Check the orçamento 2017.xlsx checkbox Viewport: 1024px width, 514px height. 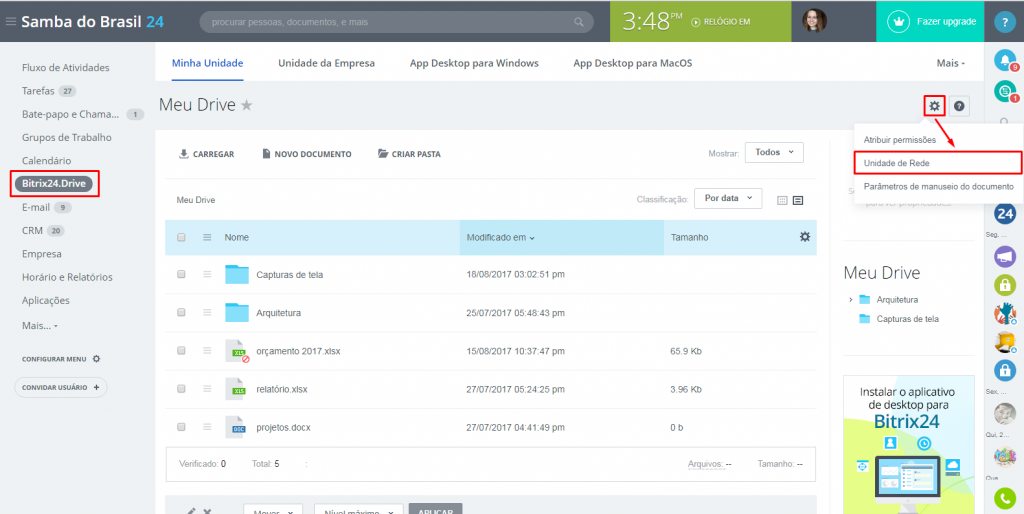(x=182, y=351)
